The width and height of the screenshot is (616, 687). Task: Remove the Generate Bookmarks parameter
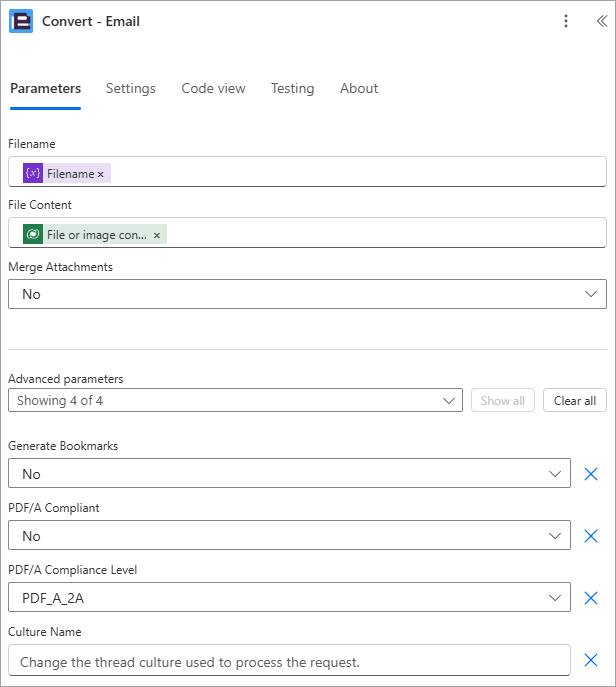coord(591,474)
